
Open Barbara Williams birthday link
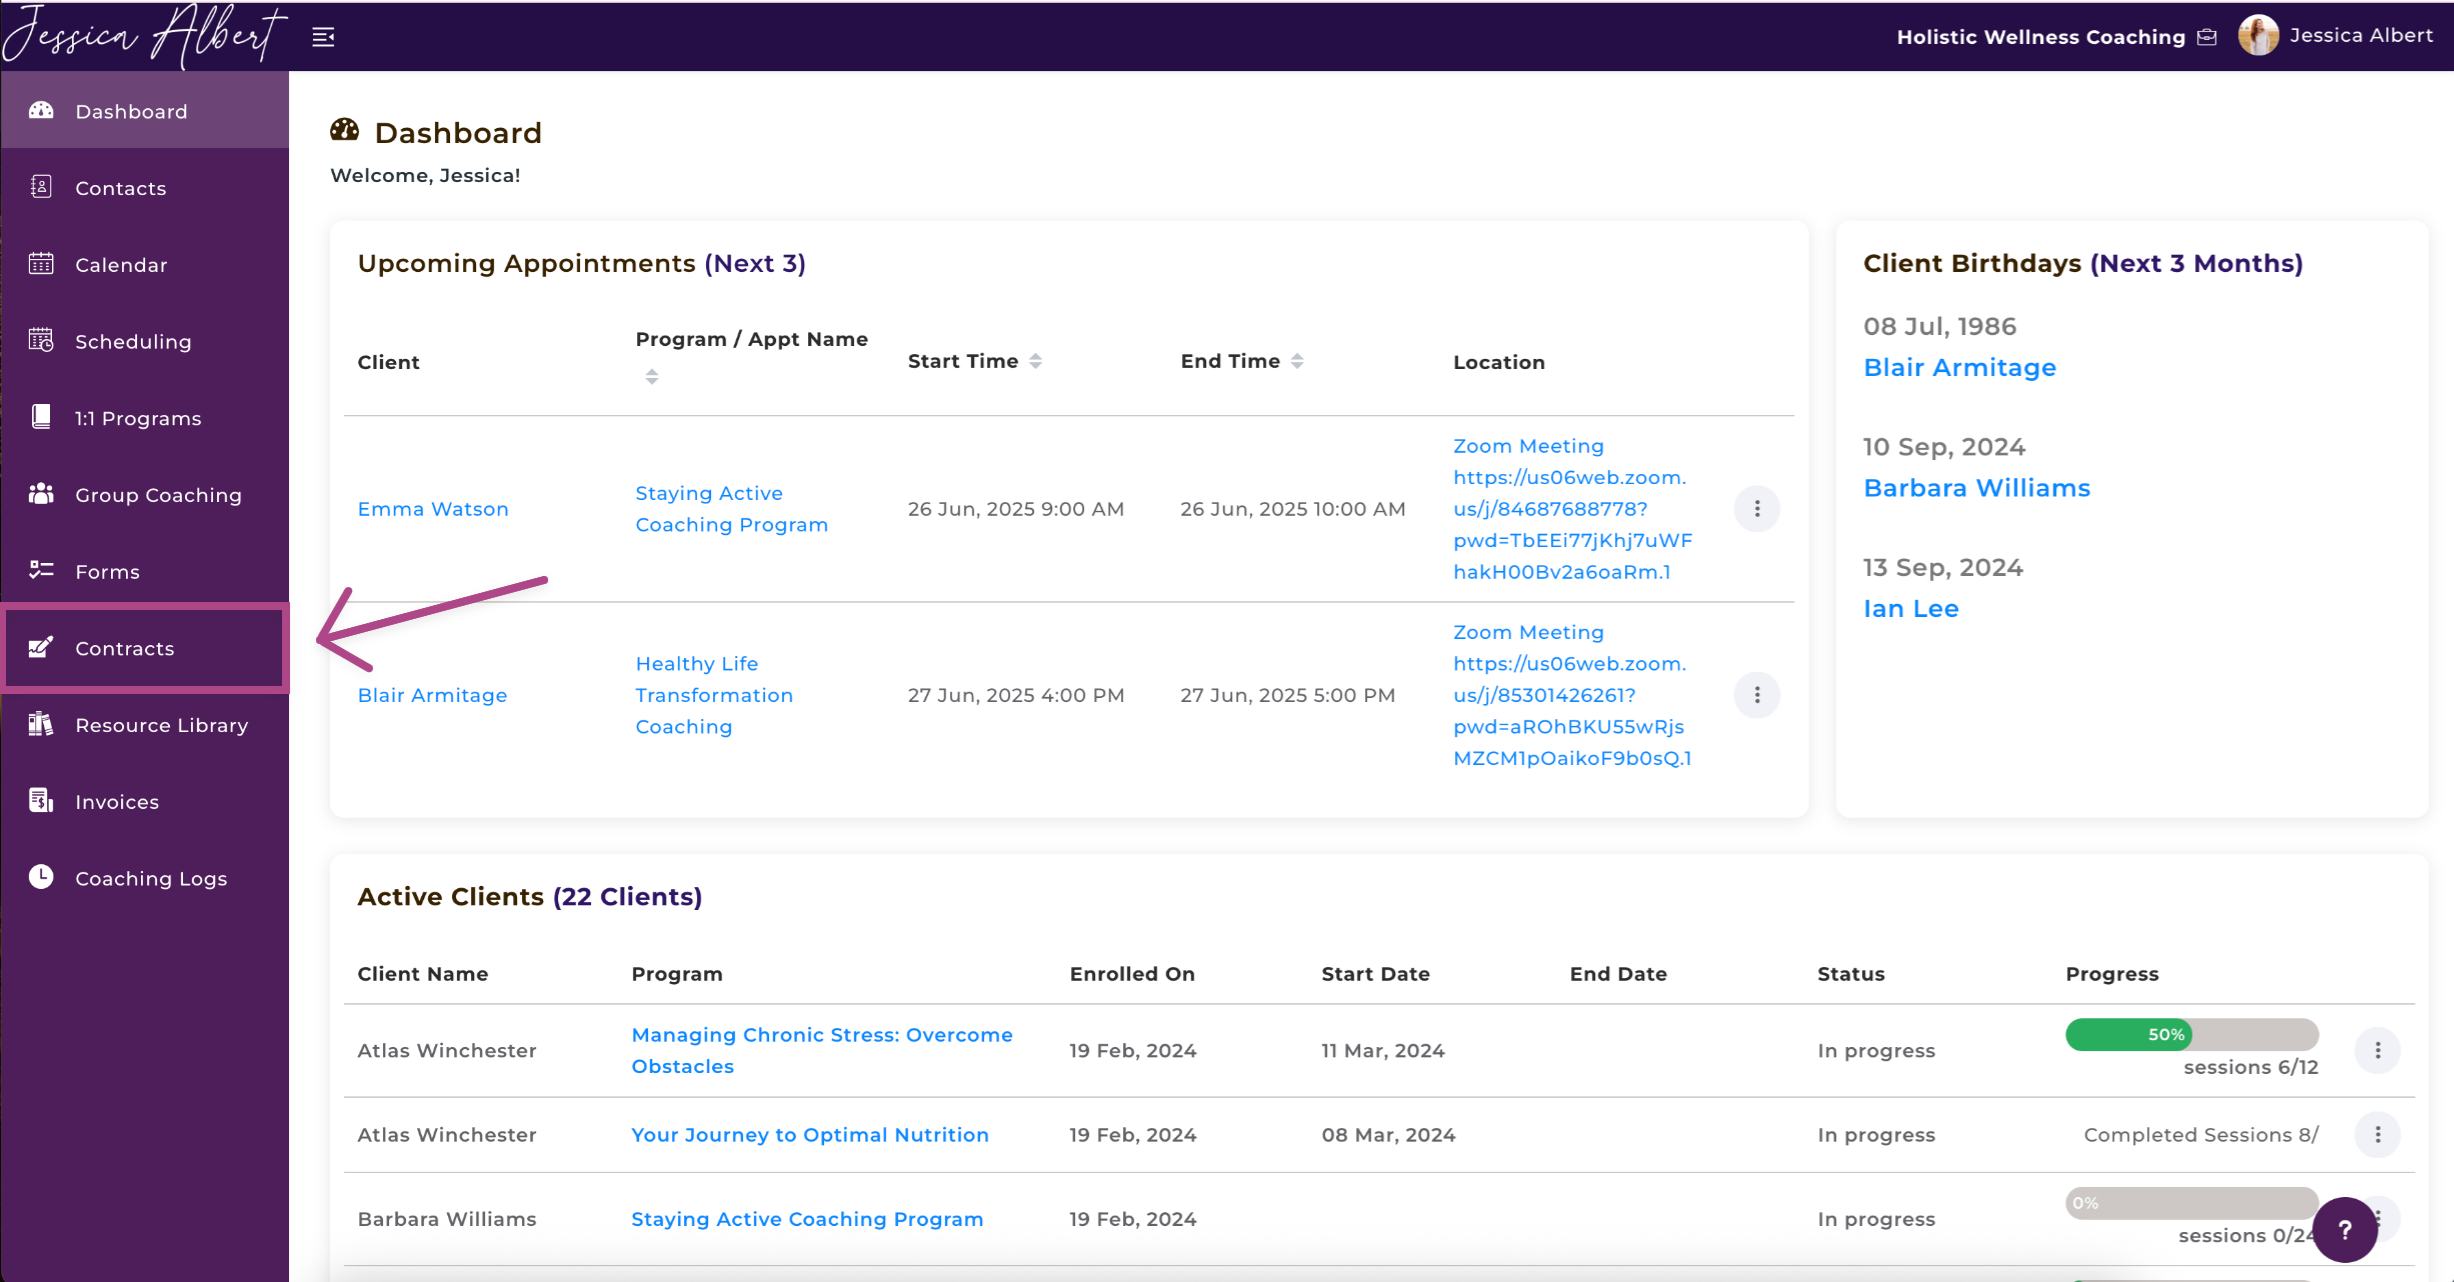(1976, 488)
